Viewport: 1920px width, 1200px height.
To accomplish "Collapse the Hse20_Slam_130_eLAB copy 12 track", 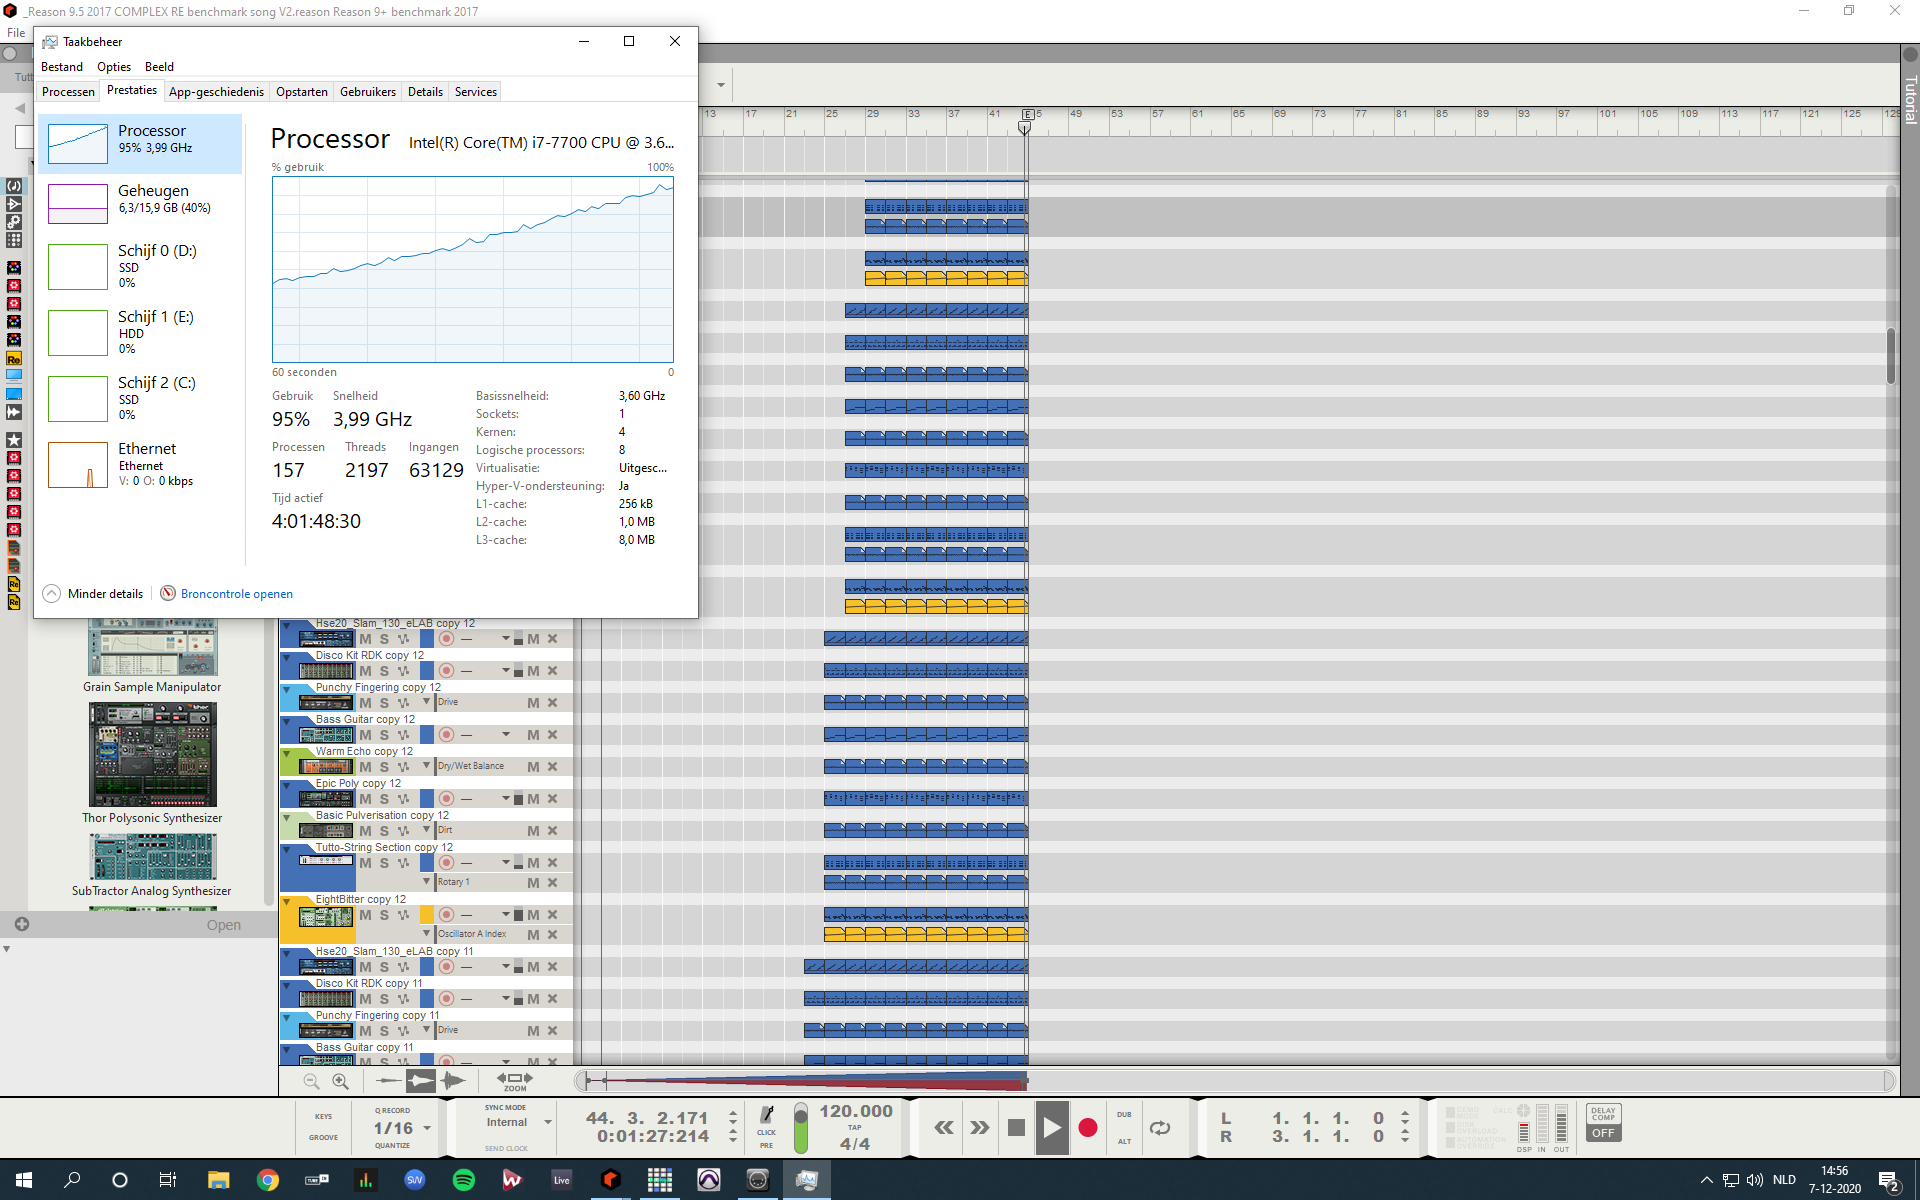I will click(x=287, y=626).
